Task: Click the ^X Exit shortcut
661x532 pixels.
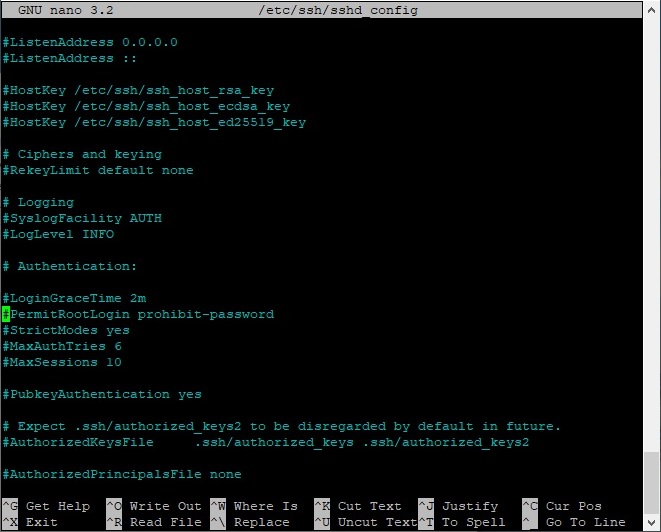Action: [30, 522]
